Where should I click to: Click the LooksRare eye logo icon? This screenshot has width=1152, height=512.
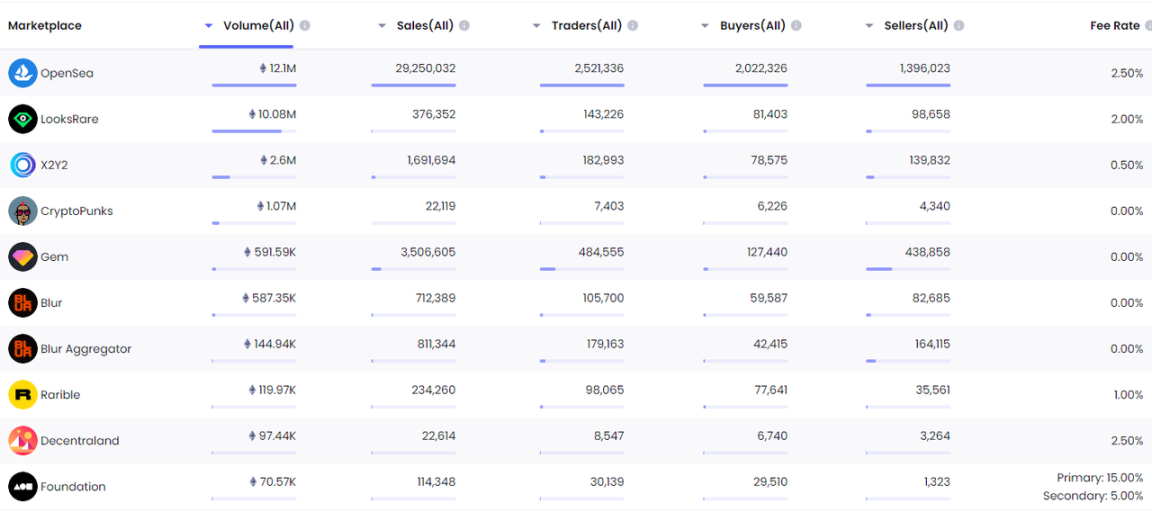click(x=22, y=119)
